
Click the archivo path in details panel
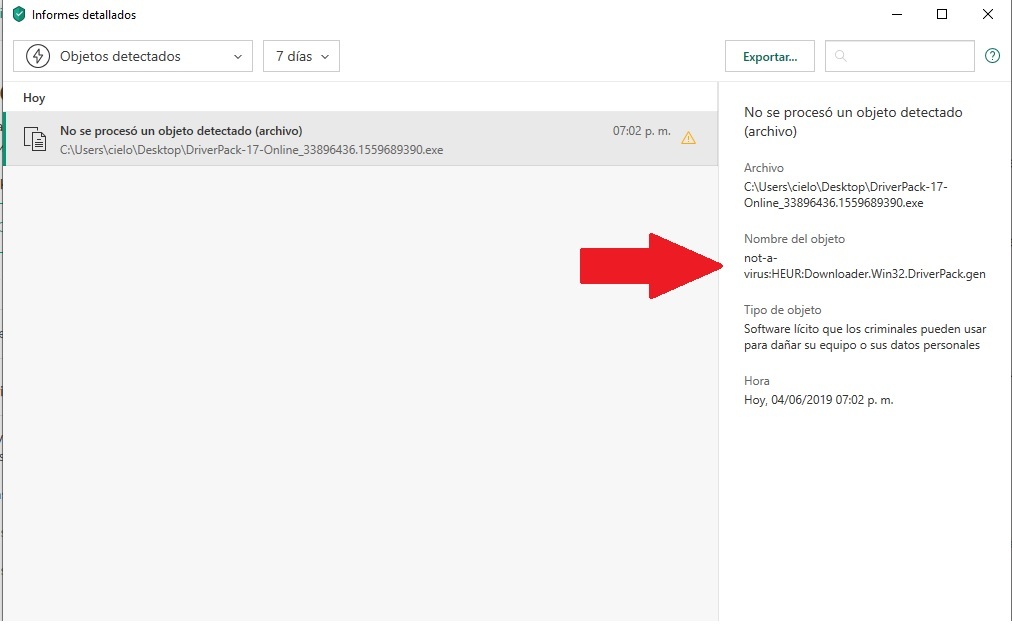(845, 195)
